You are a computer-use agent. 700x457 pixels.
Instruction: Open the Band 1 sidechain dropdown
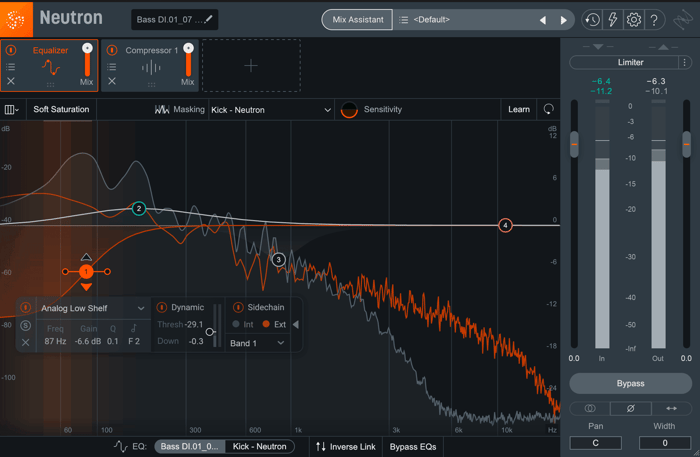[x=257, y=343]
